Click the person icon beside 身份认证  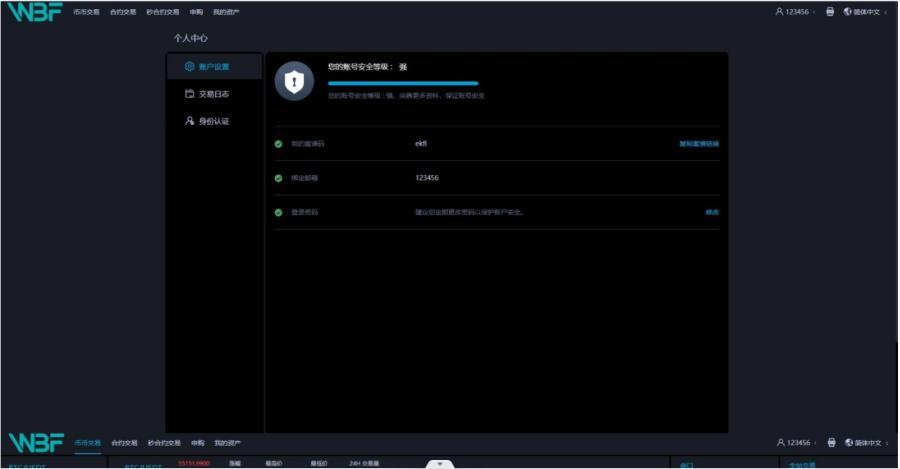189,121
